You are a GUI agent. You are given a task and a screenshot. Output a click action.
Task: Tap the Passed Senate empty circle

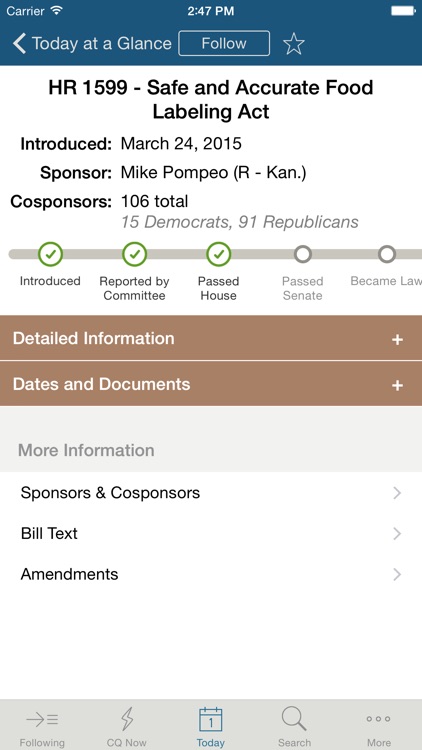click(303, 254)
